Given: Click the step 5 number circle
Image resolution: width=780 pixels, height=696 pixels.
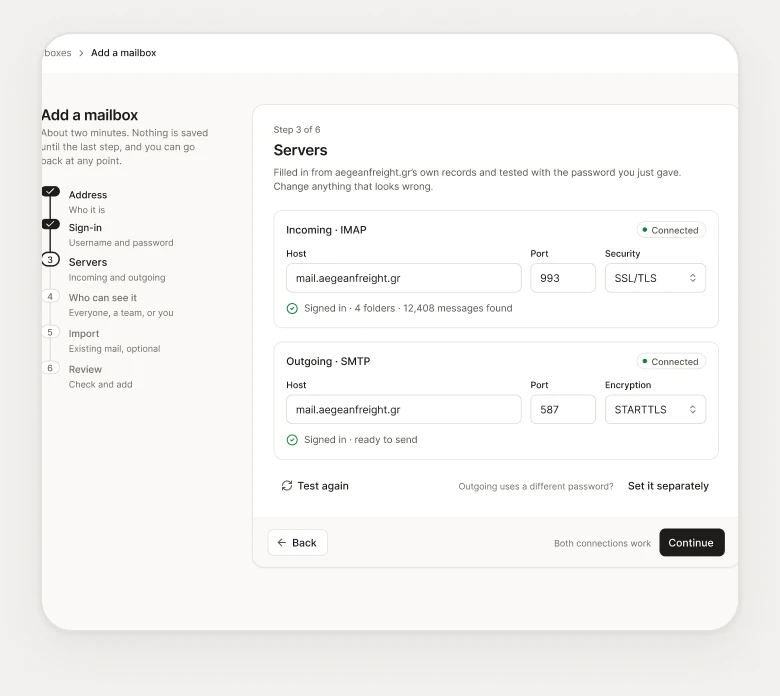Looking at the screenshot, I should click(x=50, y=332).
